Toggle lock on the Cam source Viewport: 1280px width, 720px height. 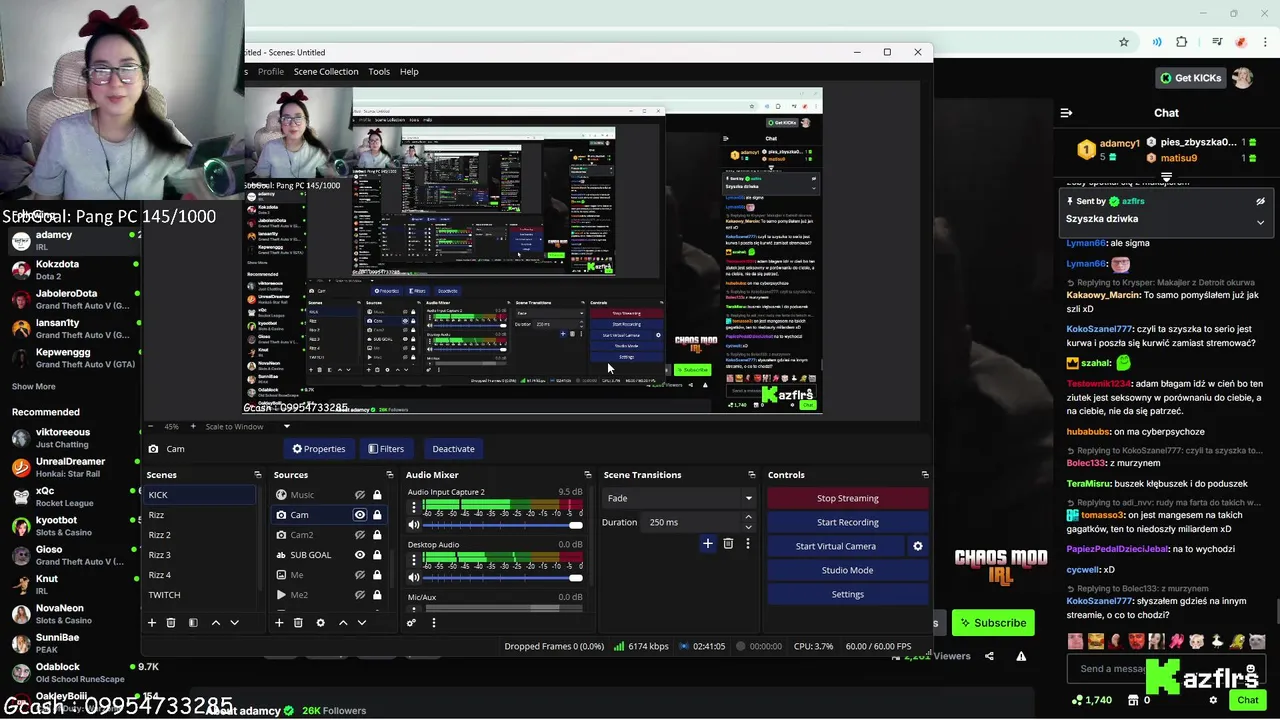(x=377, y=515)
